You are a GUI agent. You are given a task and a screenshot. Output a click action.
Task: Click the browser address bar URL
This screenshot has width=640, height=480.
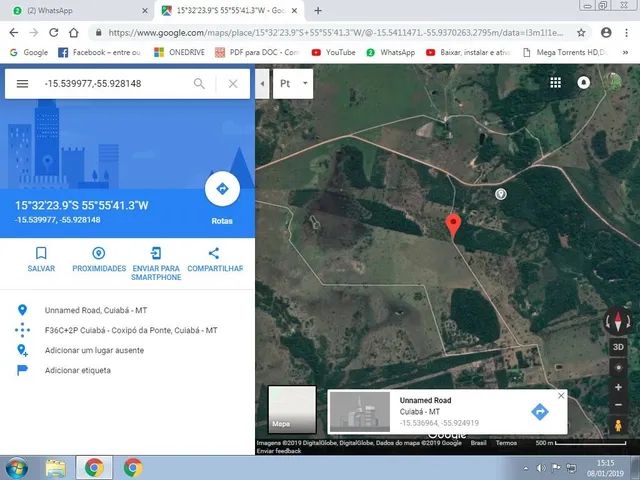(x=336, y=33)
